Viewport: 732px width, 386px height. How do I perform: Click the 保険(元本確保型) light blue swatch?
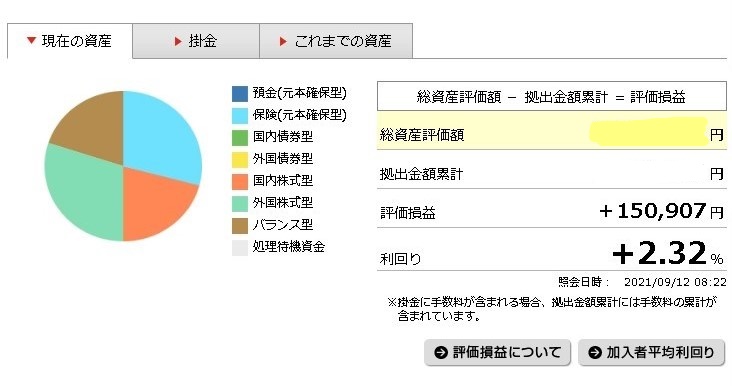point(240,115)
